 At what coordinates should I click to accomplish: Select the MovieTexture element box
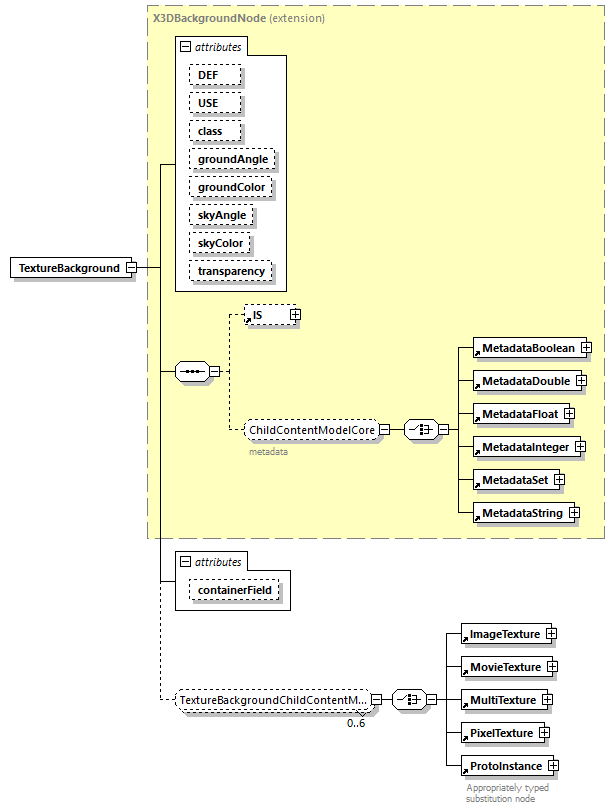tap(505, 667)
